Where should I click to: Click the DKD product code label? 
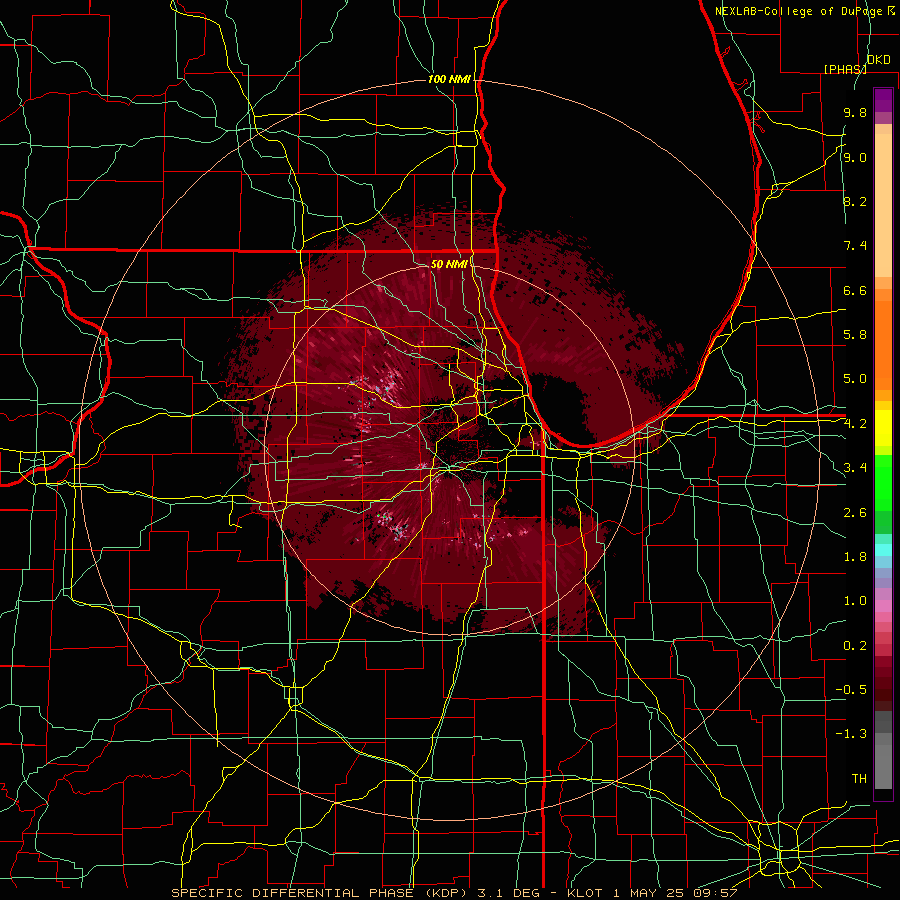879,60
